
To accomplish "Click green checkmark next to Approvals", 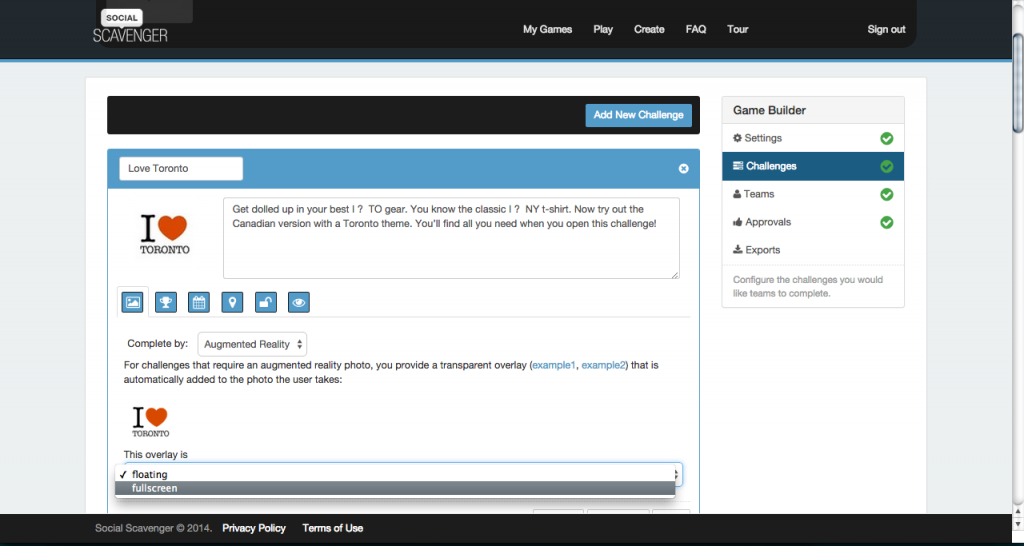I will pyautogui.click(x=886, y=223).
